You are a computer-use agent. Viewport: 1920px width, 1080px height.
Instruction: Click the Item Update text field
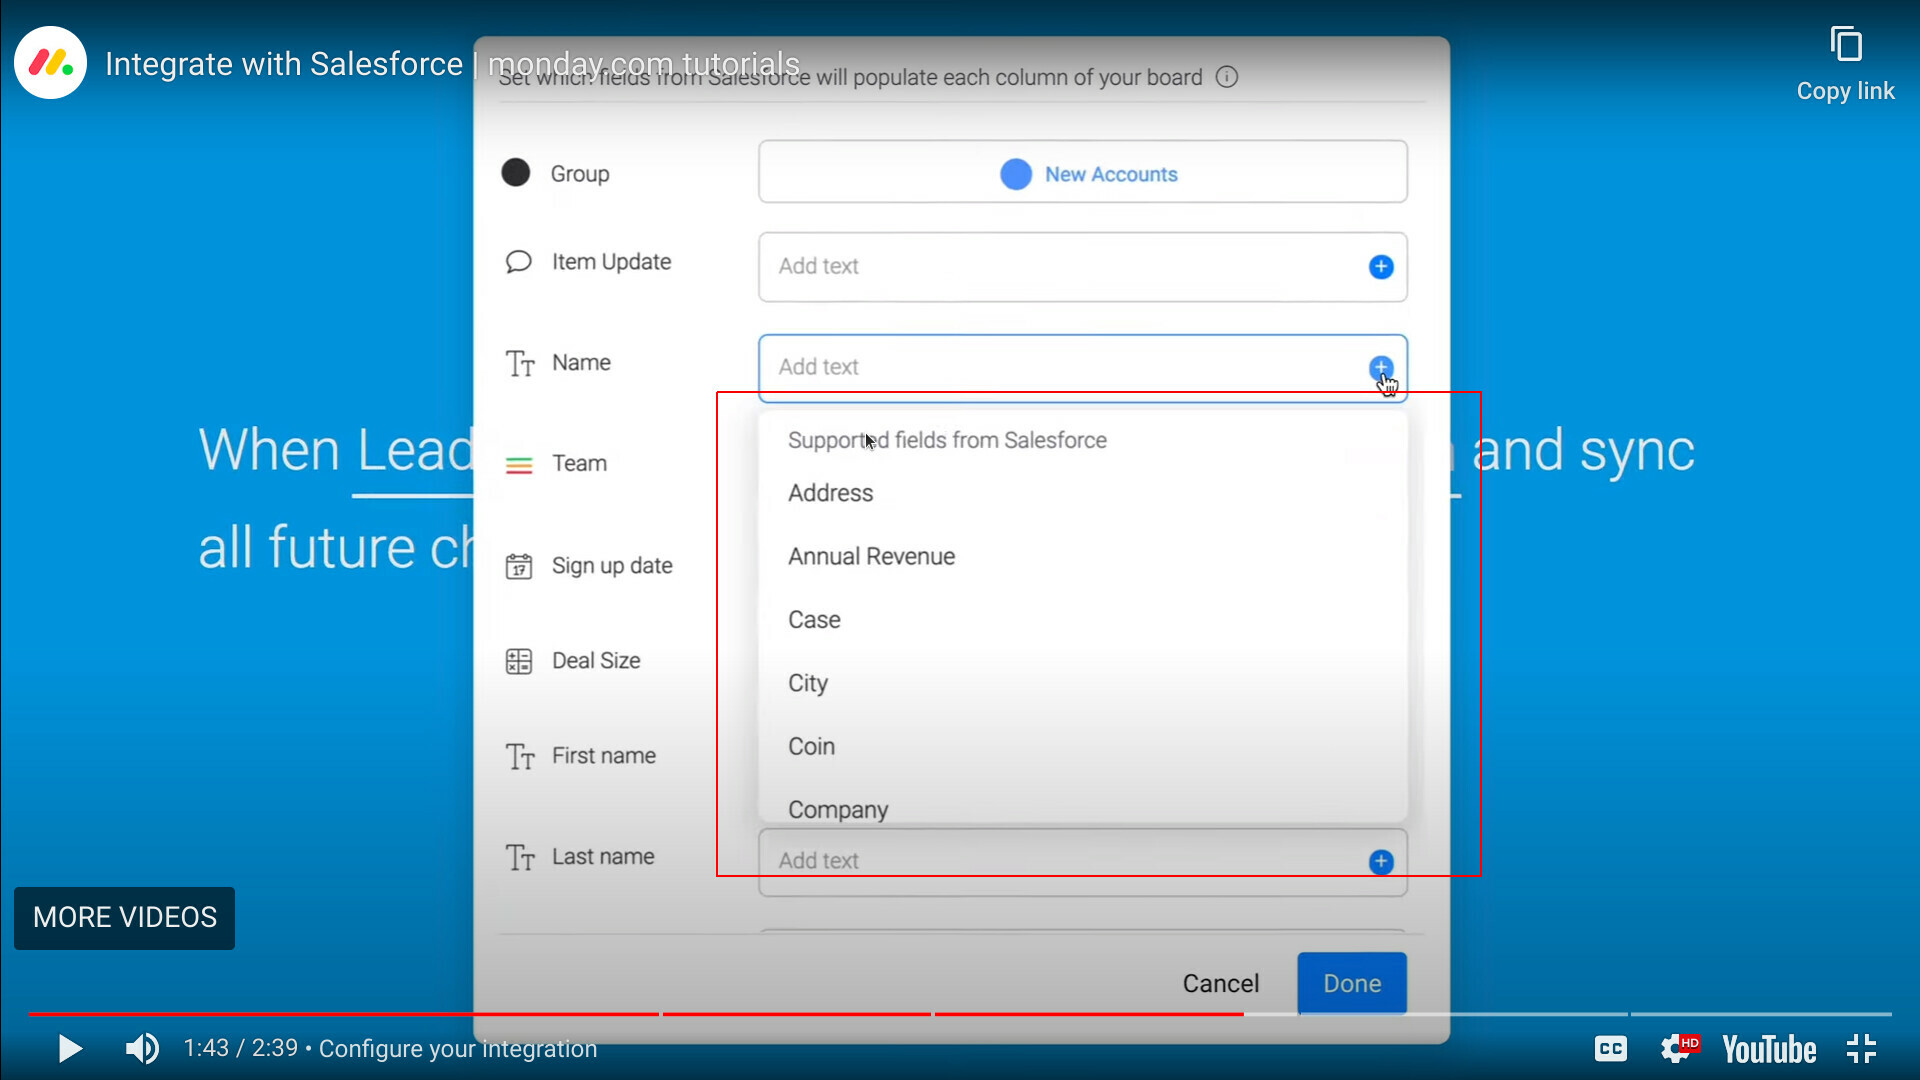(1083, 267)
